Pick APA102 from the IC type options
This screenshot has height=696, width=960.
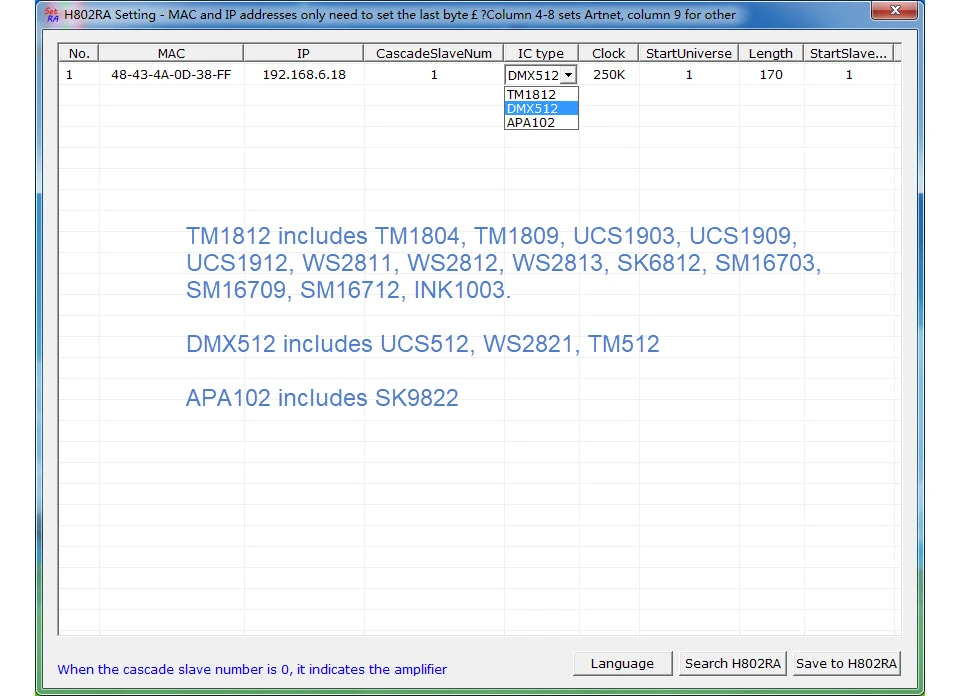point(541,122)
